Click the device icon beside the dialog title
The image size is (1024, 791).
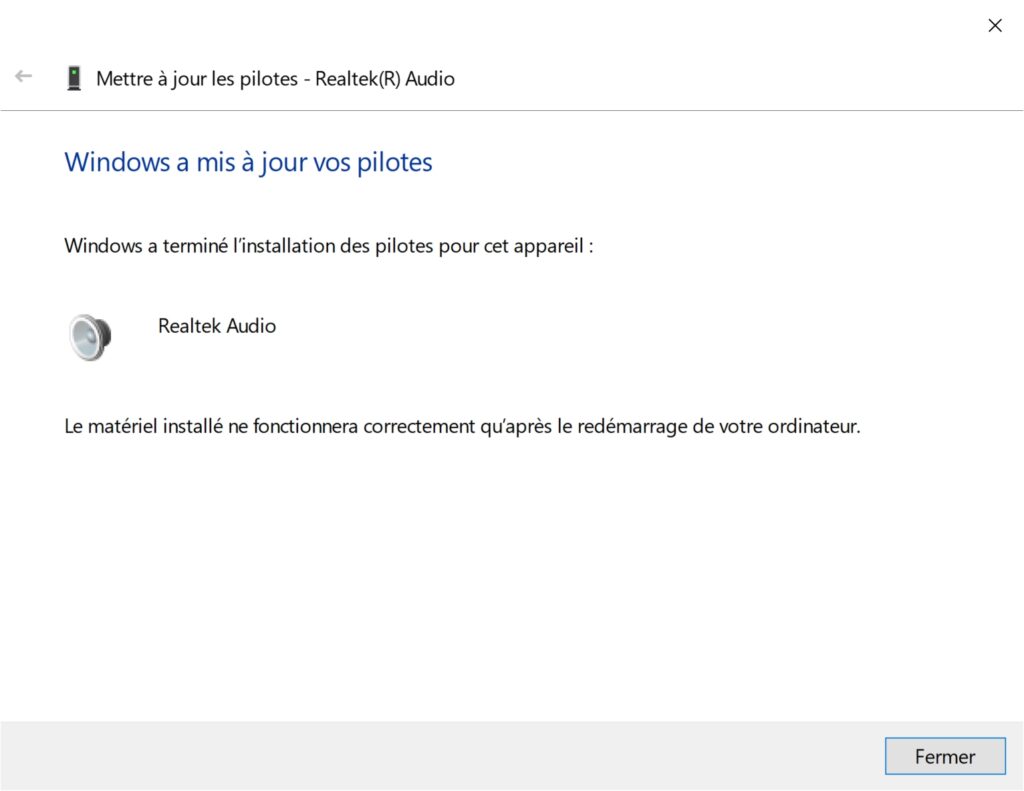pos(74,78)
